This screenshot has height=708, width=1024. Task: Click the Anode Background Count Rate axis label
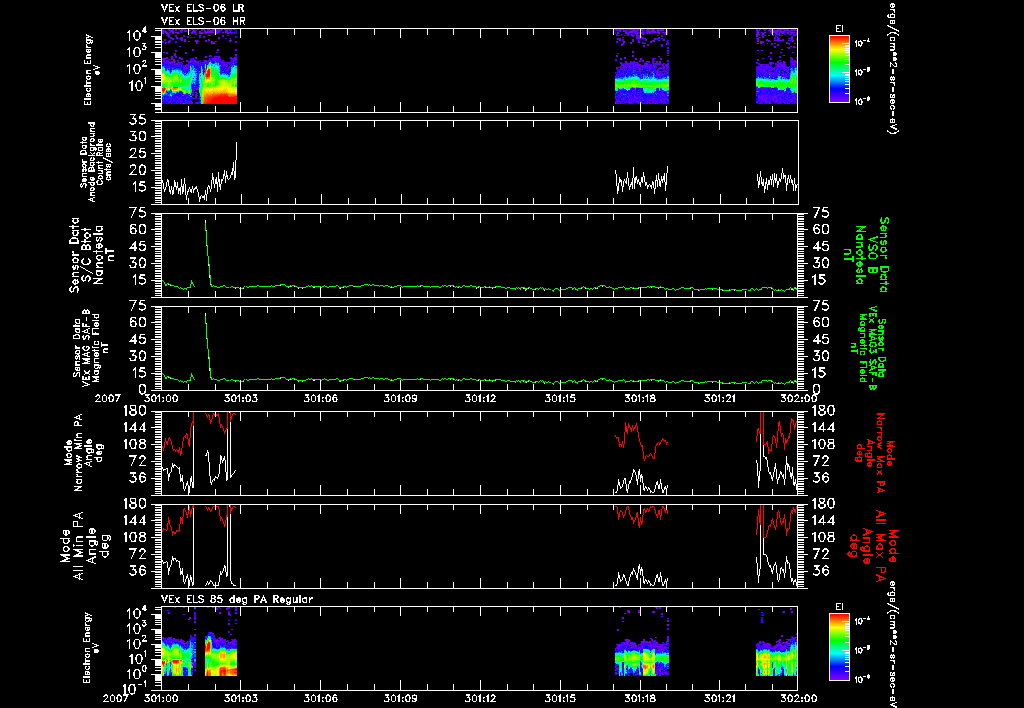pyautogui.click(x=96, y=162)
